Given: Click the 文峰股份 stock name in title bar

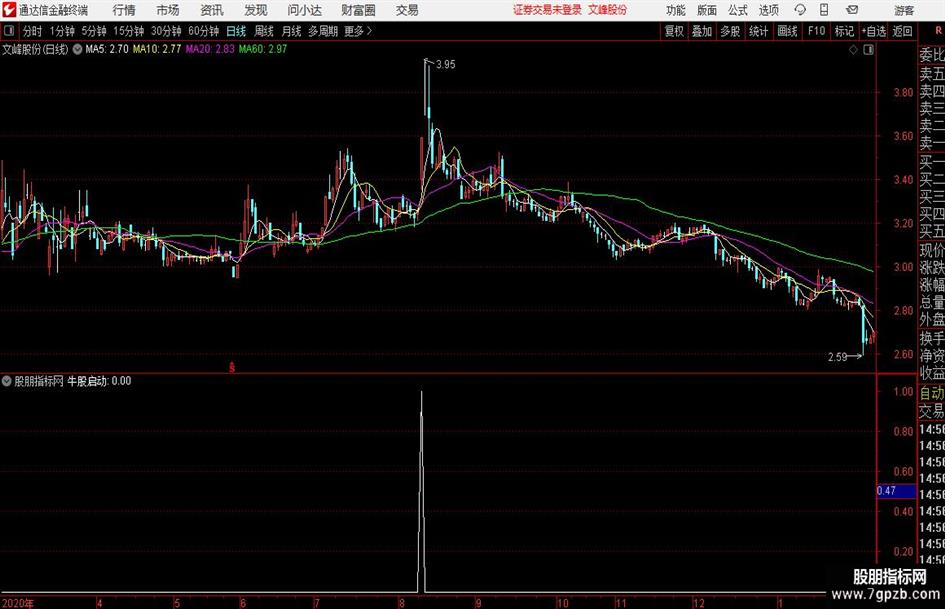Looking at the screenshot, I should click(607, 10).
